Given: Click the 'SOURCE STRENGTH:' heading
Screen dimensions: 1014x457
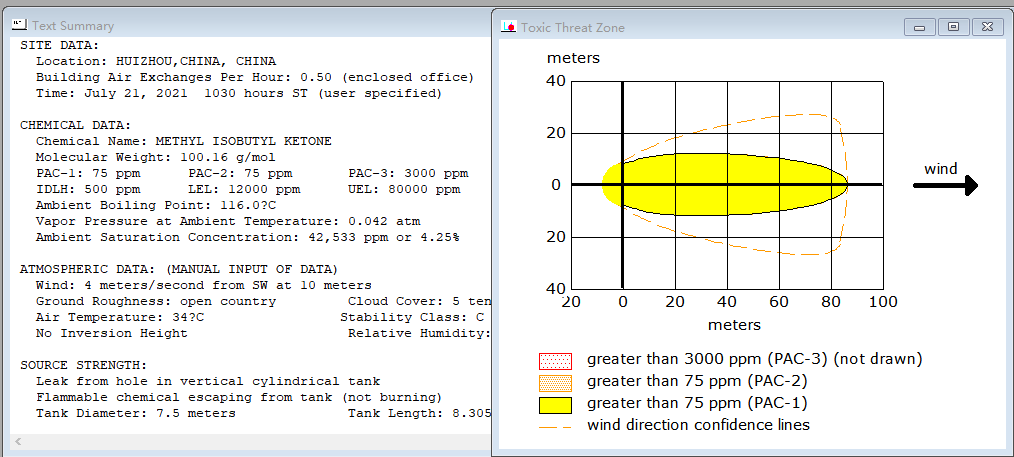Looking at the screenshot, I should 84,365.
